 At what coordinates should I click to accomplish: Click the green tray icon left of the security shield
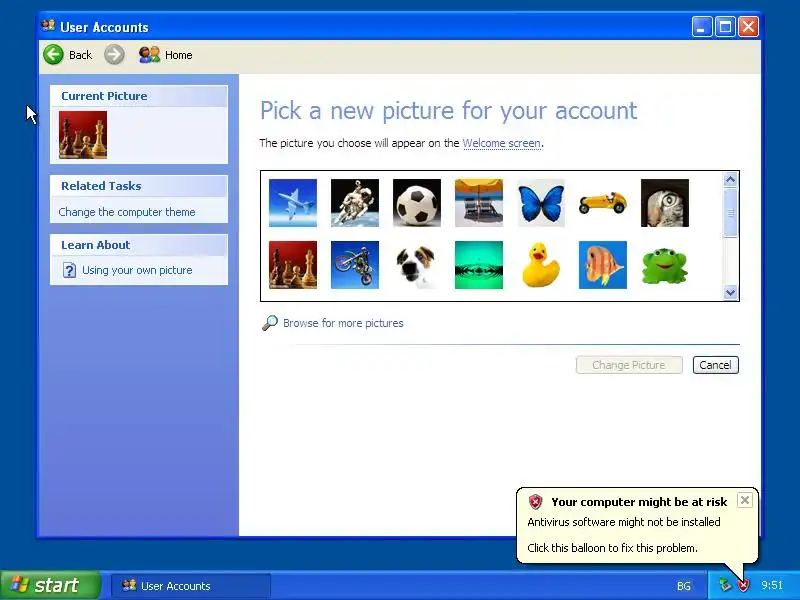(725, 585)
